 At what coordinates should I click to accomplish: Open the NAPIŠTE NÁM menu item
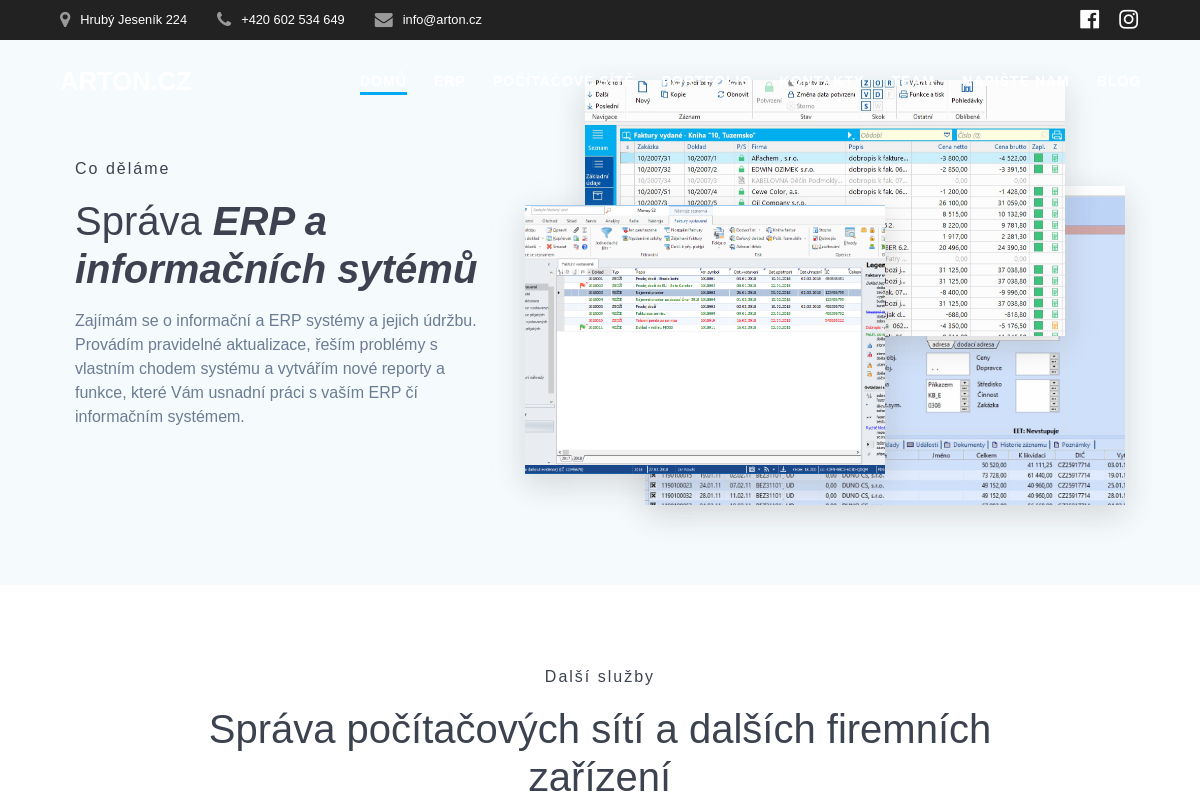1015,81
